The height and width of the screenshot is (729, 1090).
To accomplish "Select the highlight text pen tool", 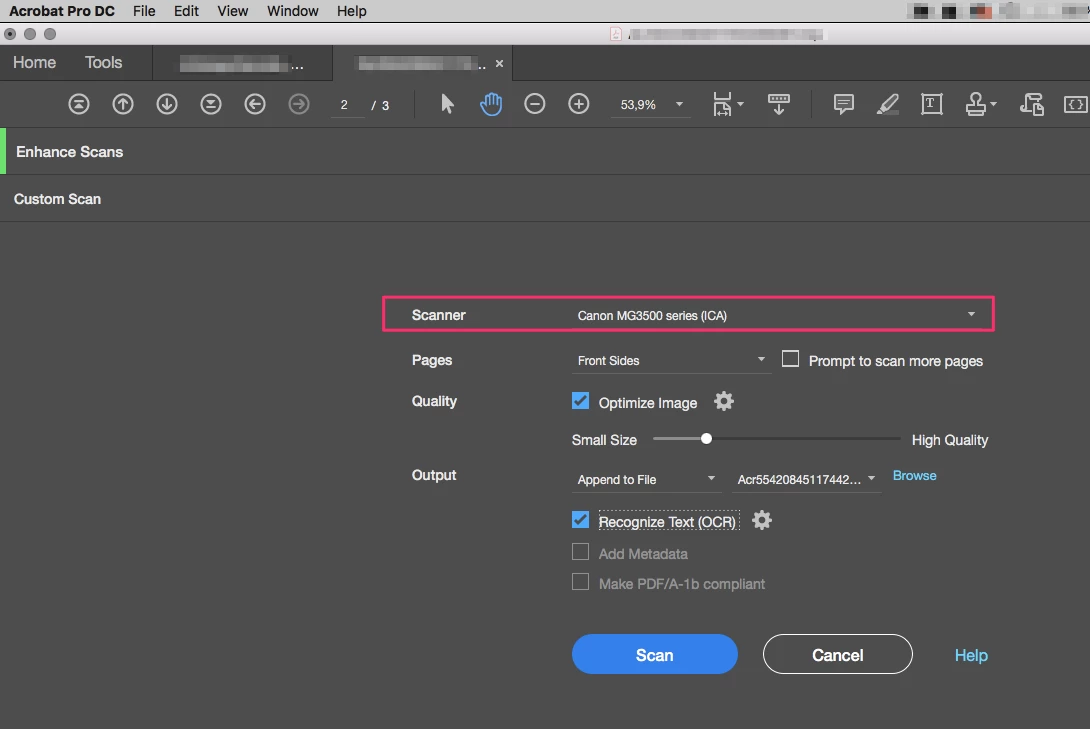I will coord(887,104).
